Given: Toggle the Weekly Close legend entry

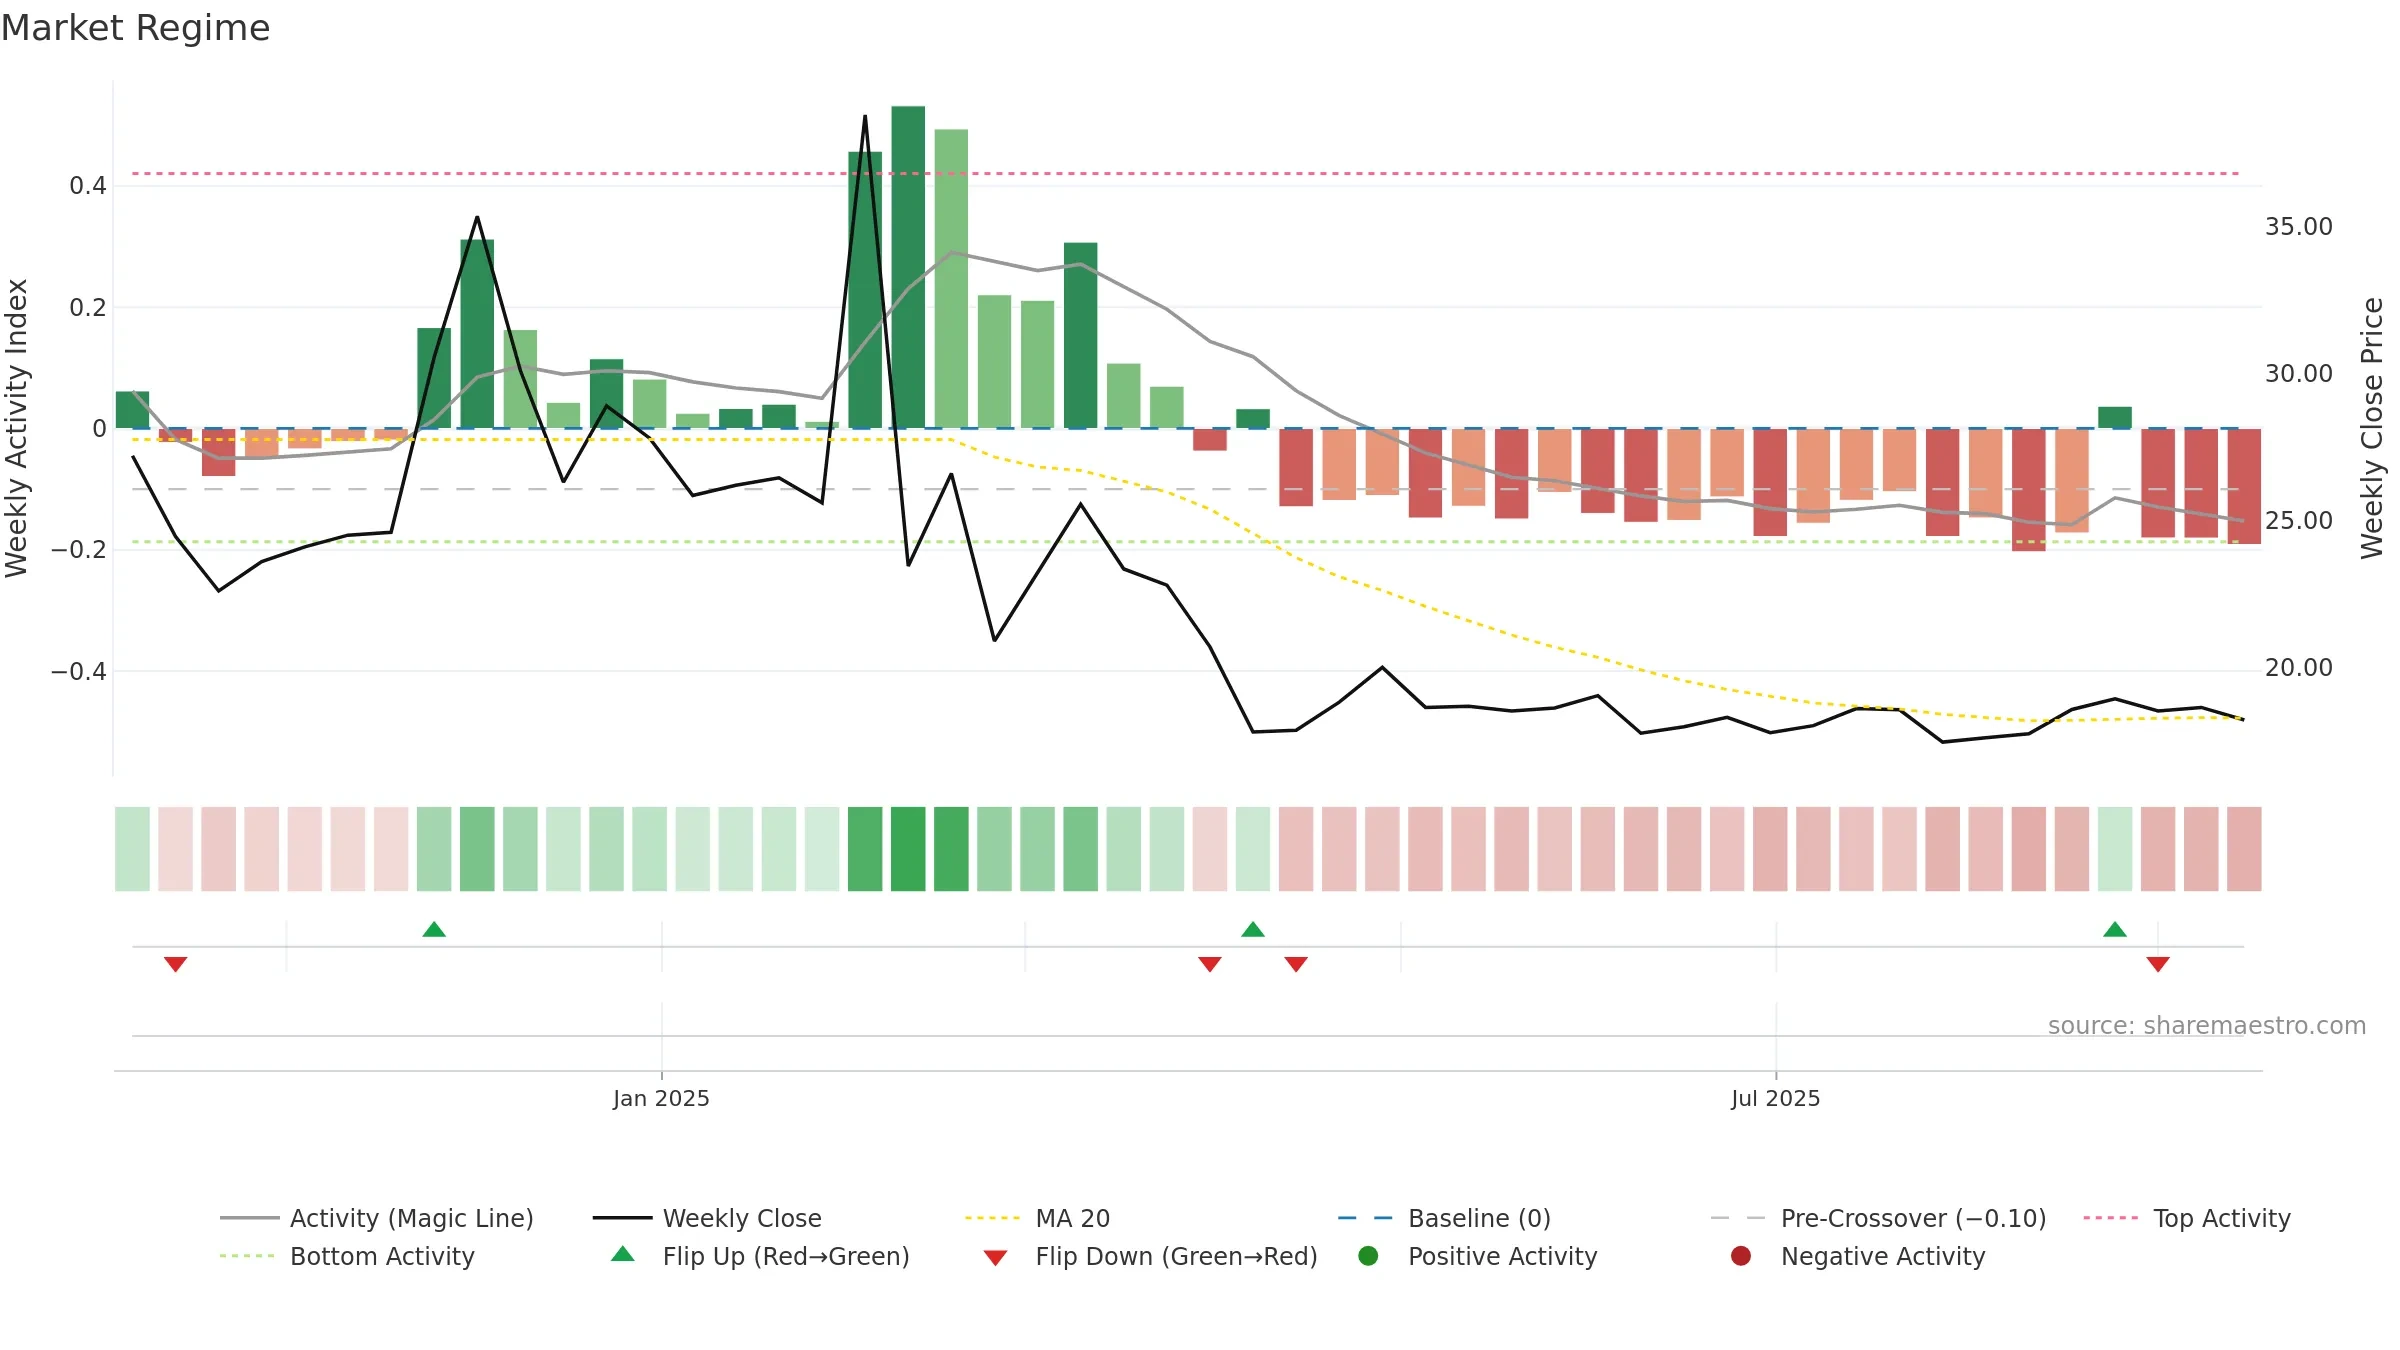Looking at the screenshot, I should pos(707,1218).
